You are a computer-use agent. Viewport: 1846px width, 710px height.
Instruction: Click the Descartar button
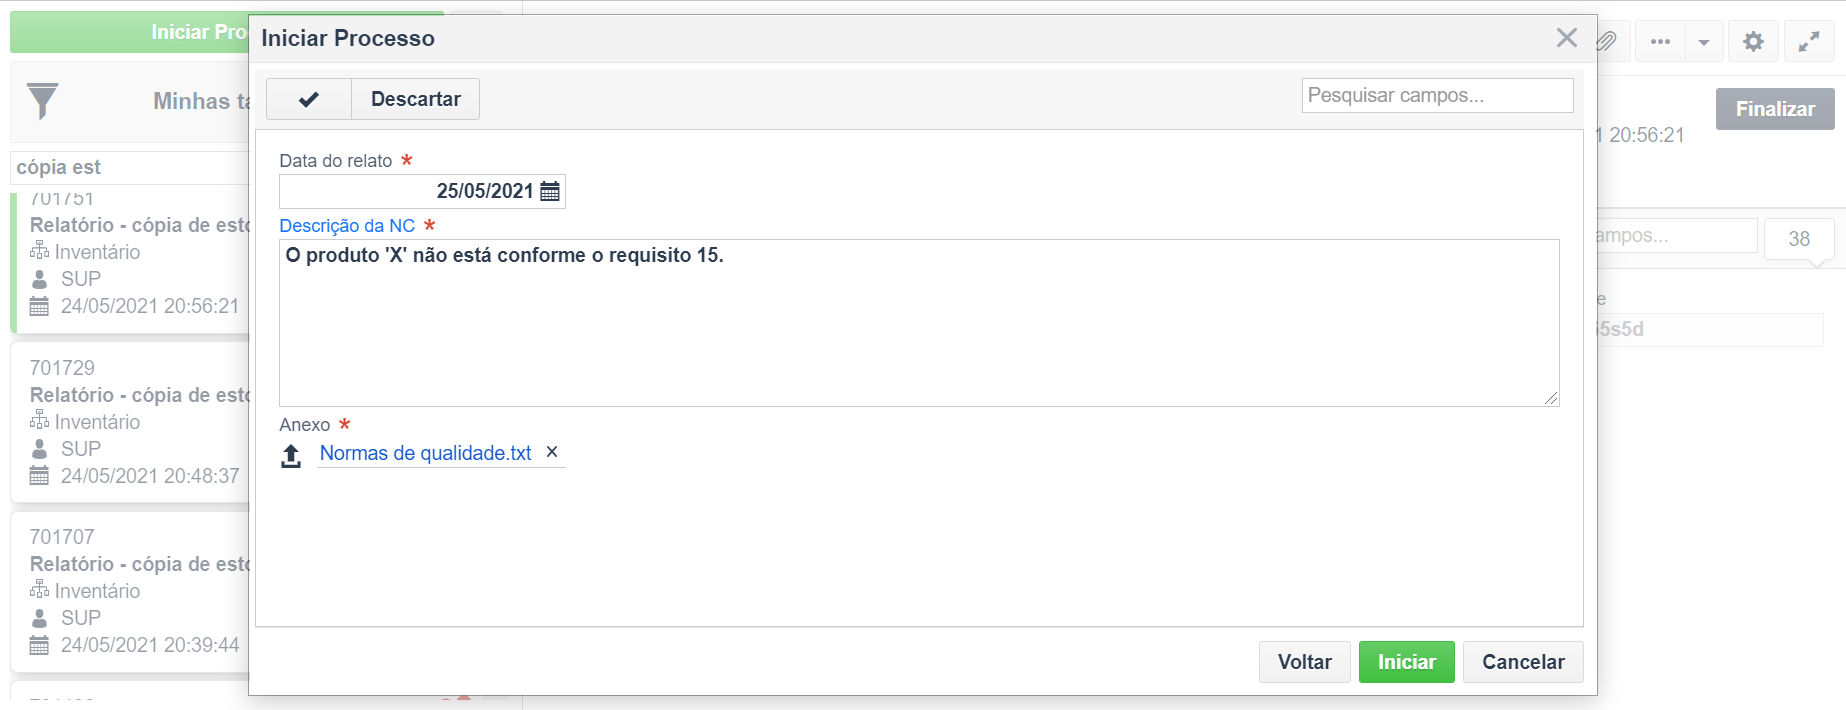coord(416,99)
